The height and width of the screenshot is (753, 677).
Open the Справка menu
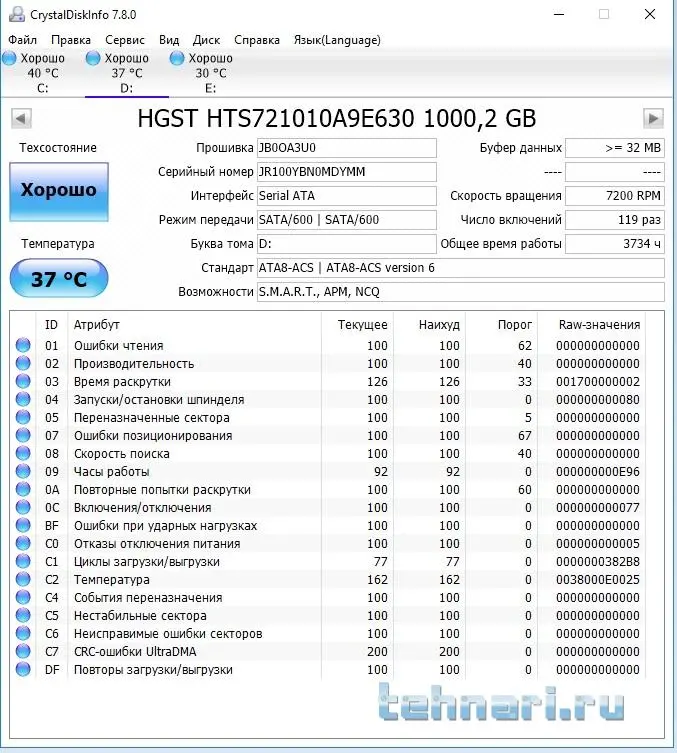(x=257, y=40)
